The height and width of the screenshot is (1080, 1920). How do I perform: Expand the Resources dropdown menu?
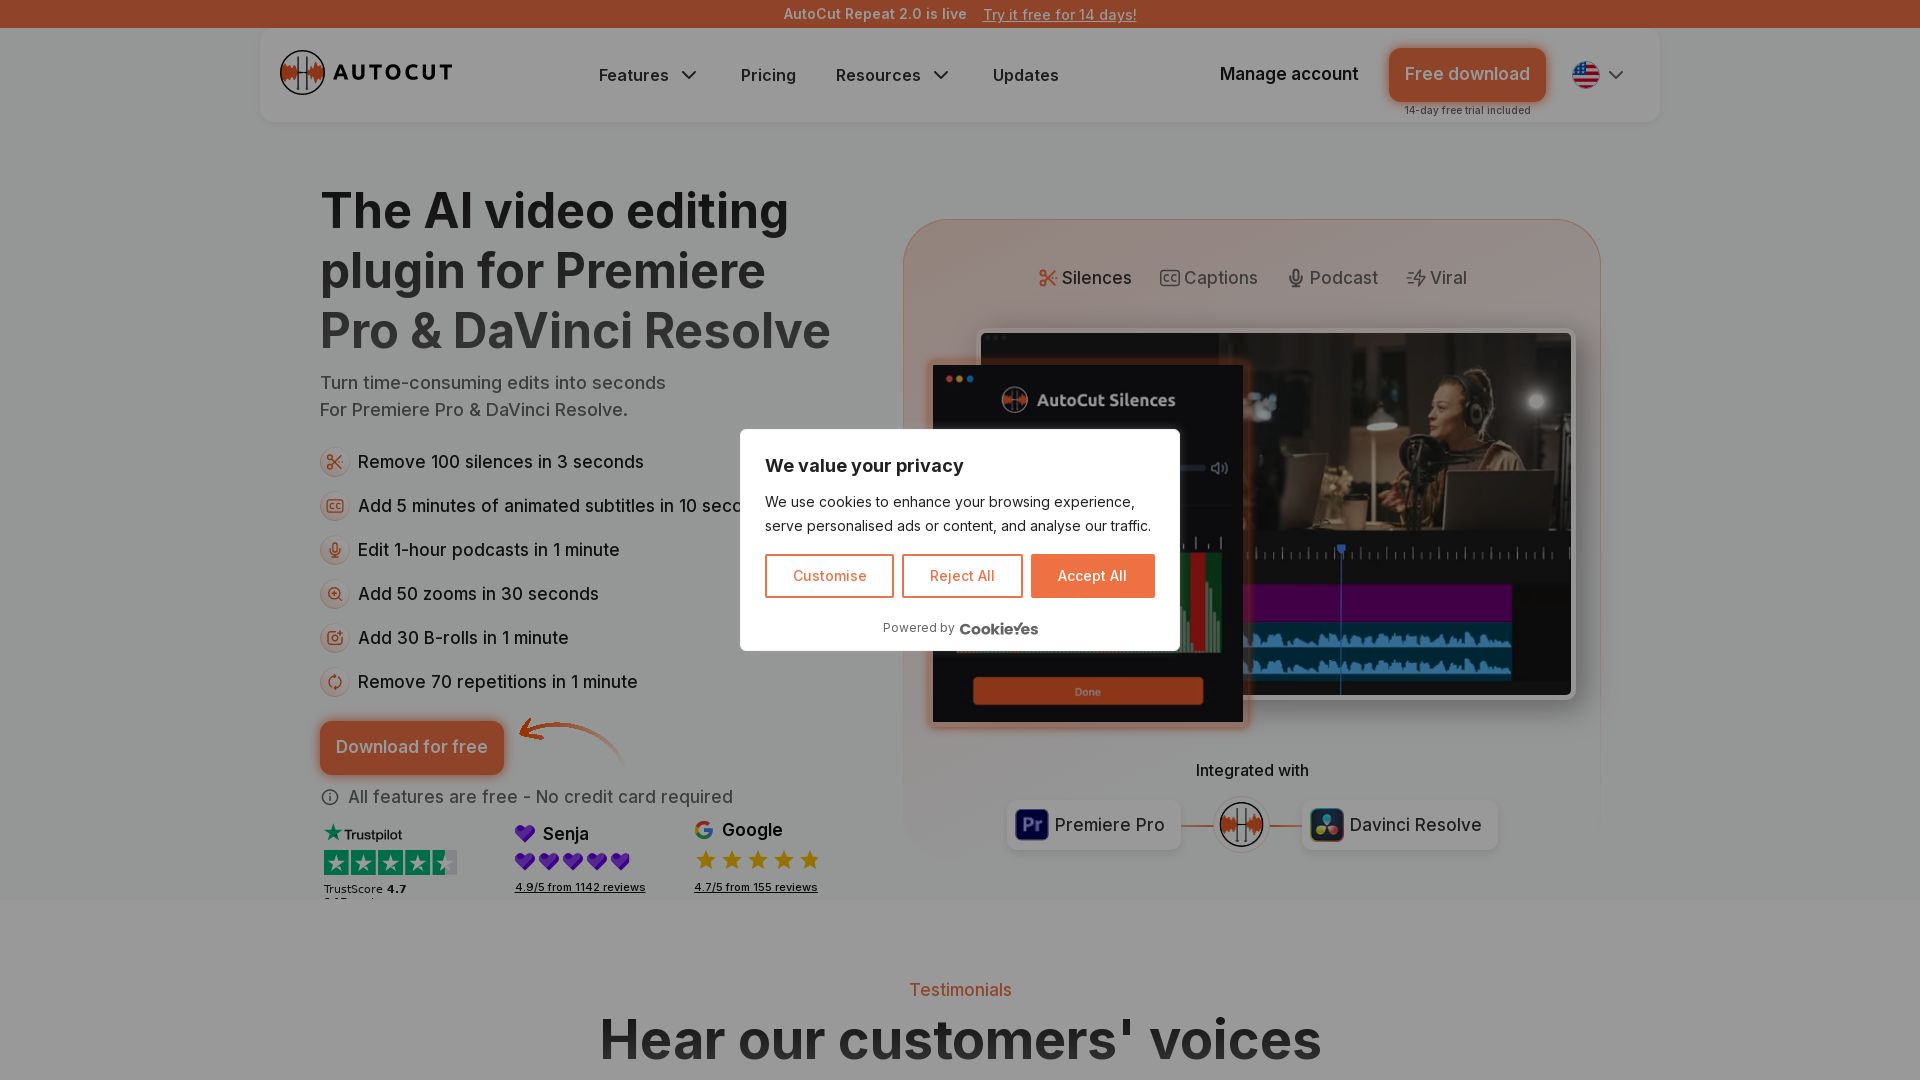[x=892, y=75]
